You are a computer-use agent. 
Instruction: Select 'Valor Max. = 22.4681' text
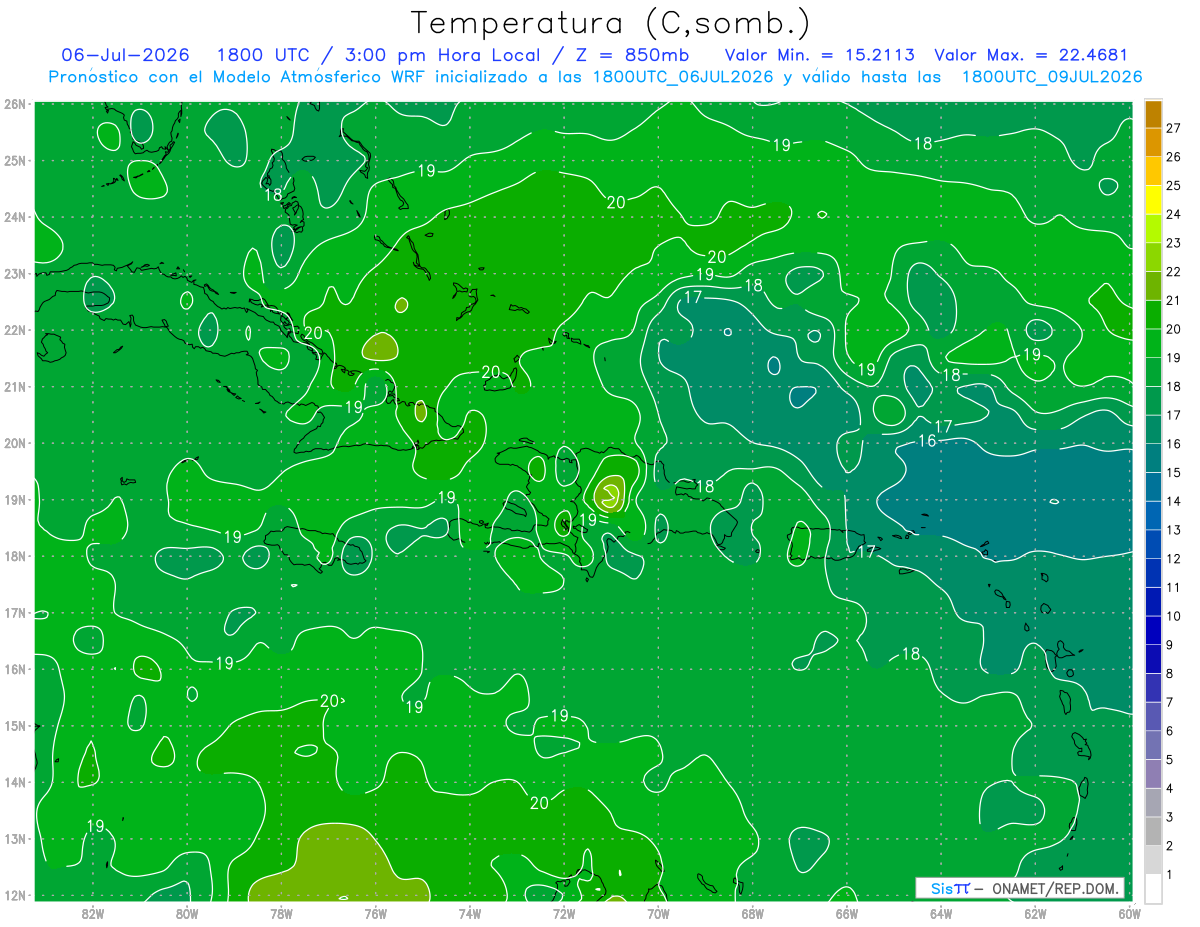click(1031, 55)
